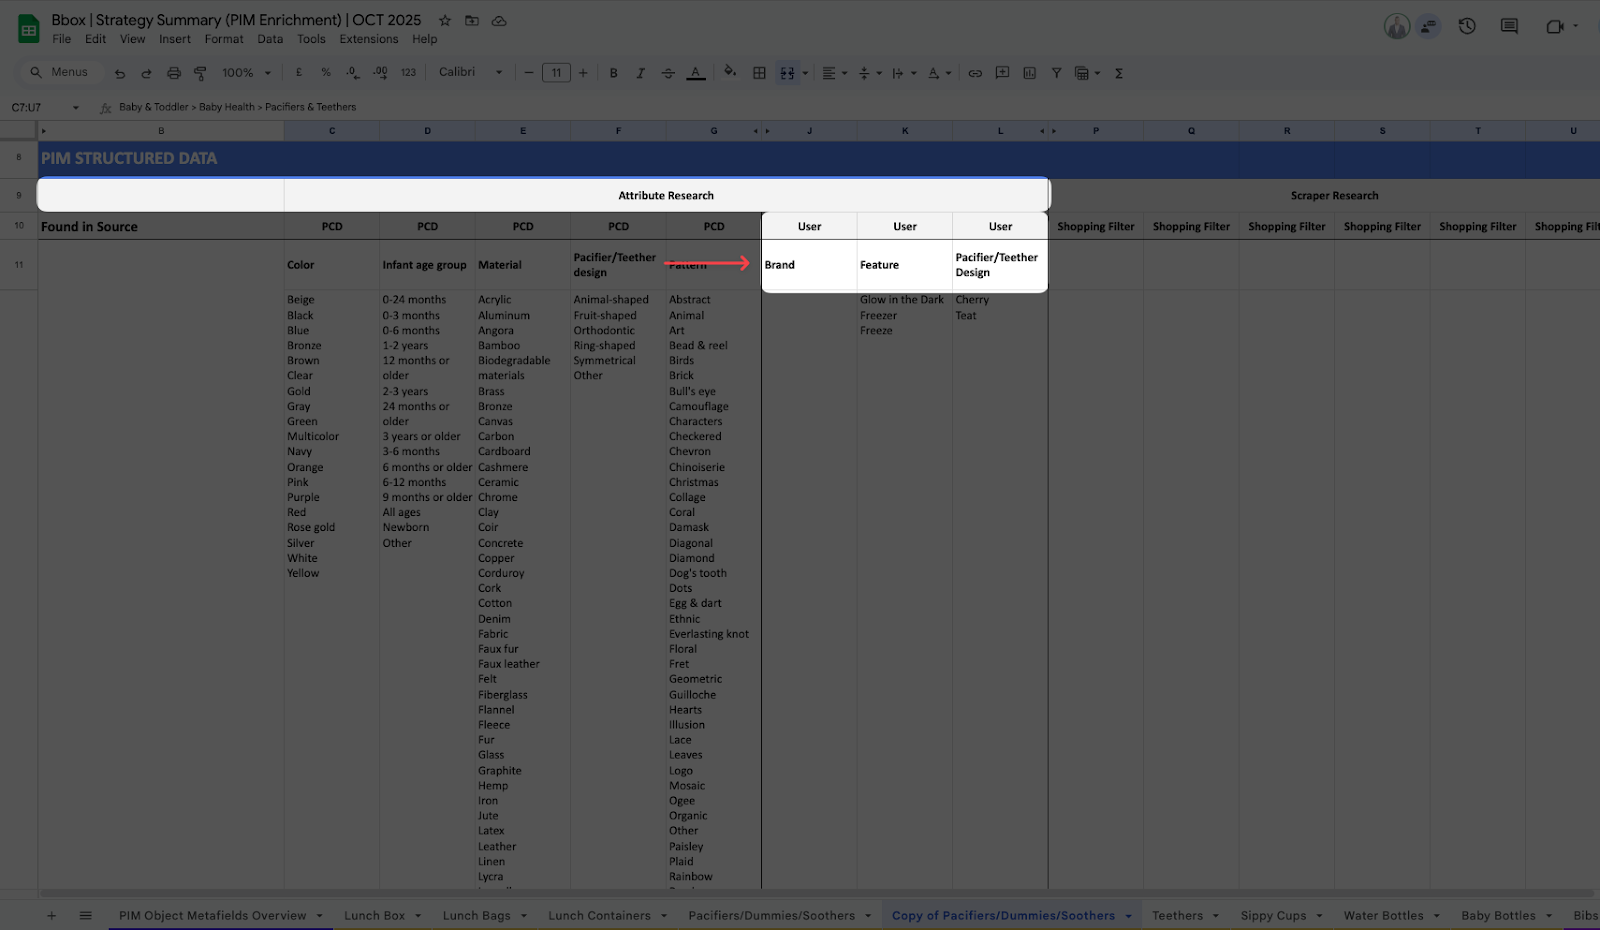Click the undo icon
Screen dimensions: 1600x930
120,73
